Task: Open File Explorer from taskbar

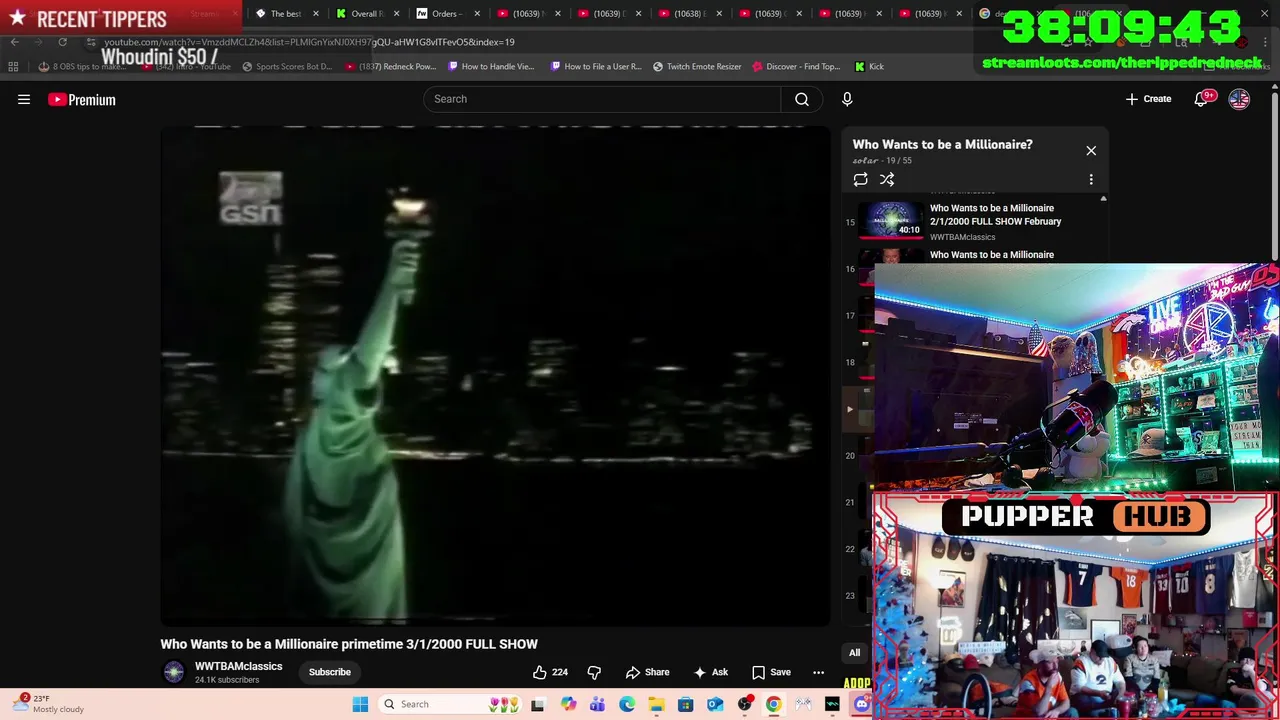Action: coord(656,704)
